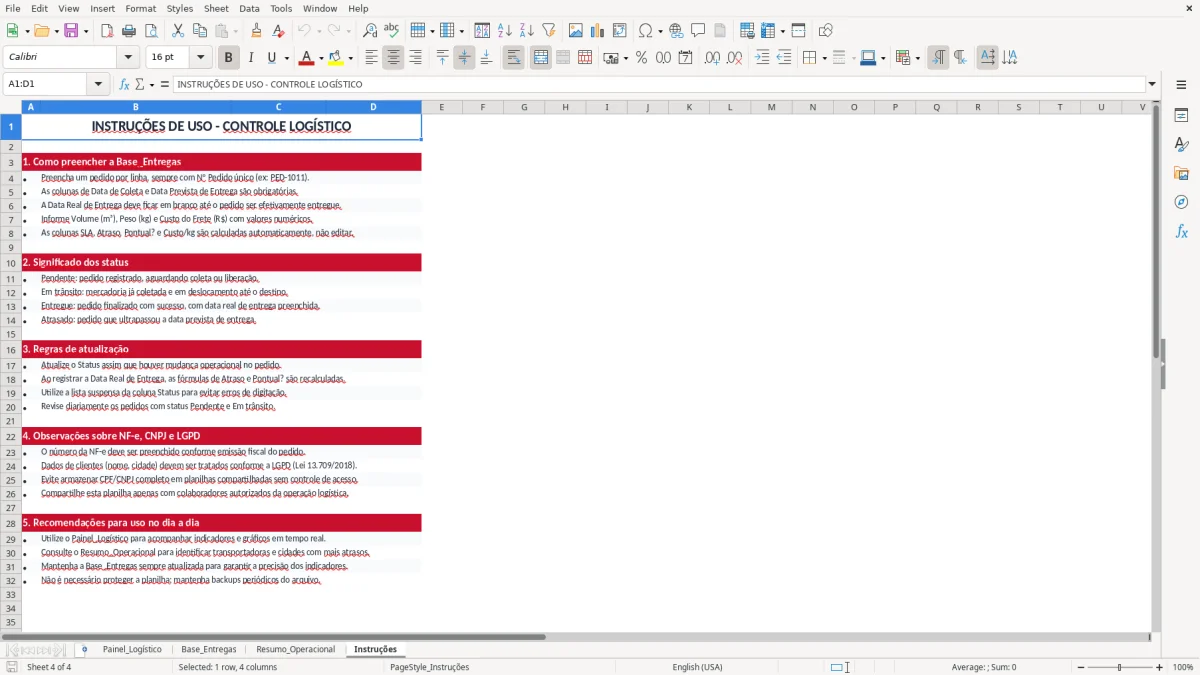
Task: Open Borders dropdown arrow
Action: [824, 58]
